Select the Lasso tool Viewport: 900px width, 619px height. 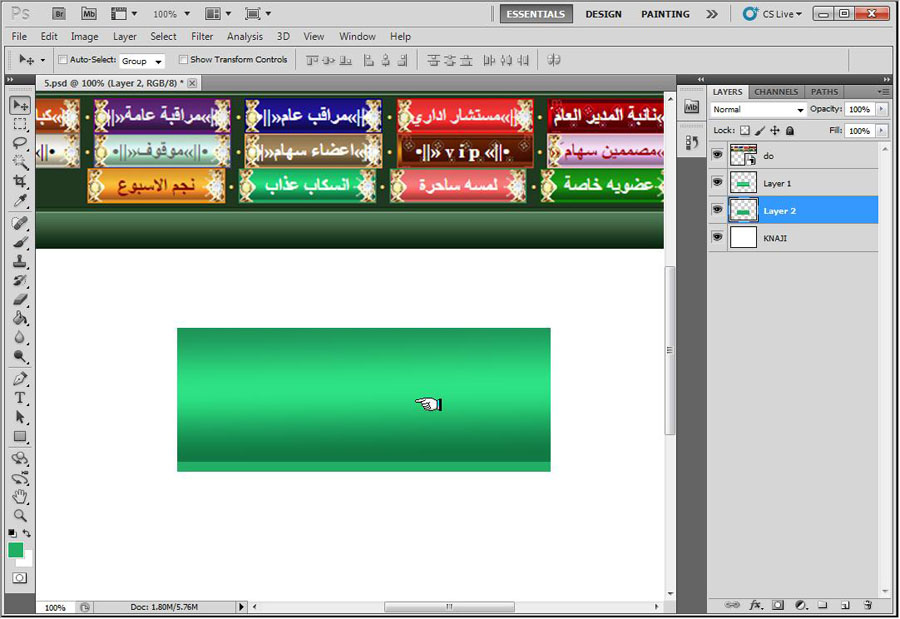coord(20,143)
